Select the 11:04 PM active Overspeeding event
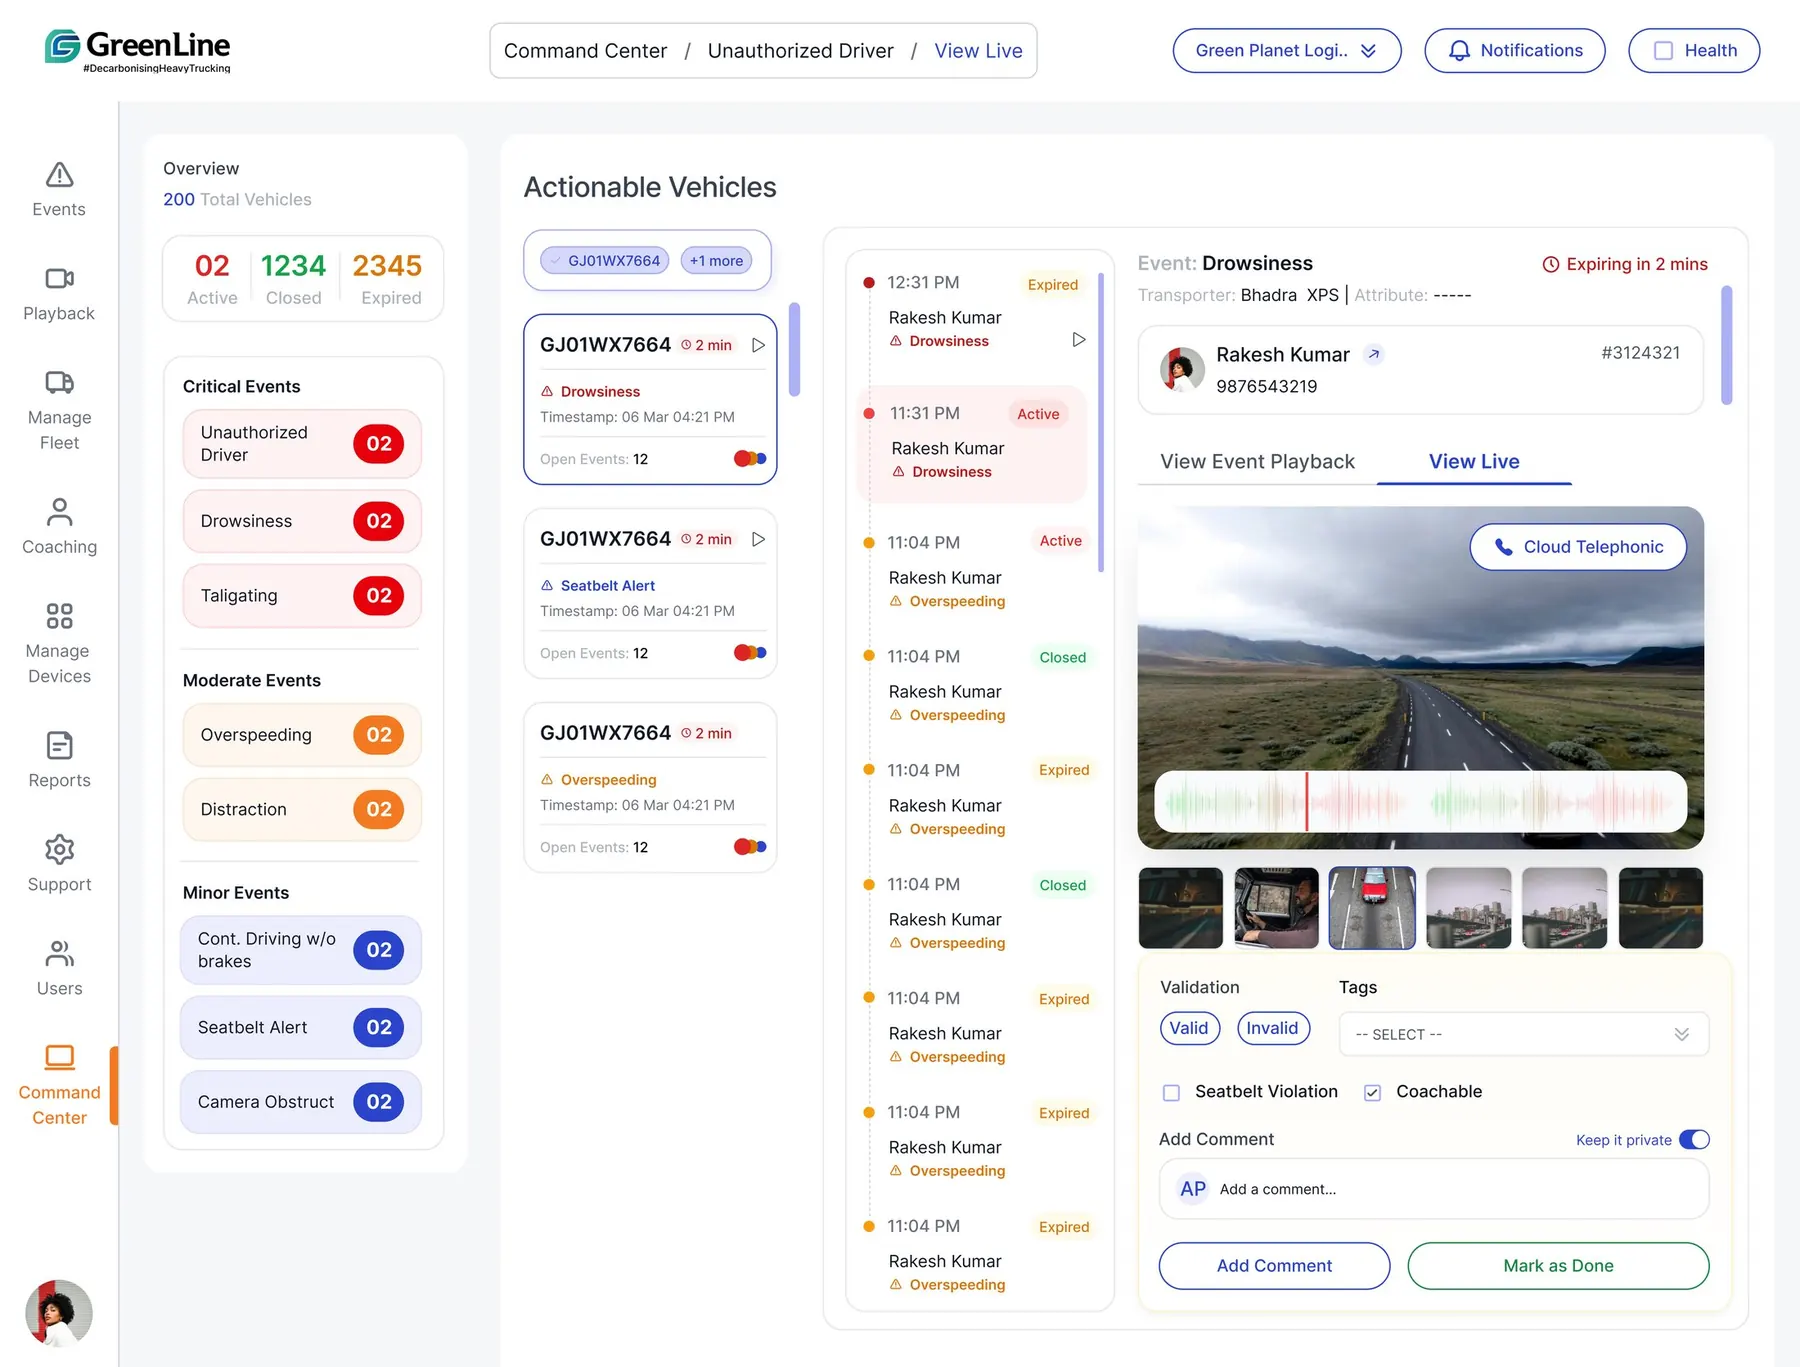 tap(975, 571)
